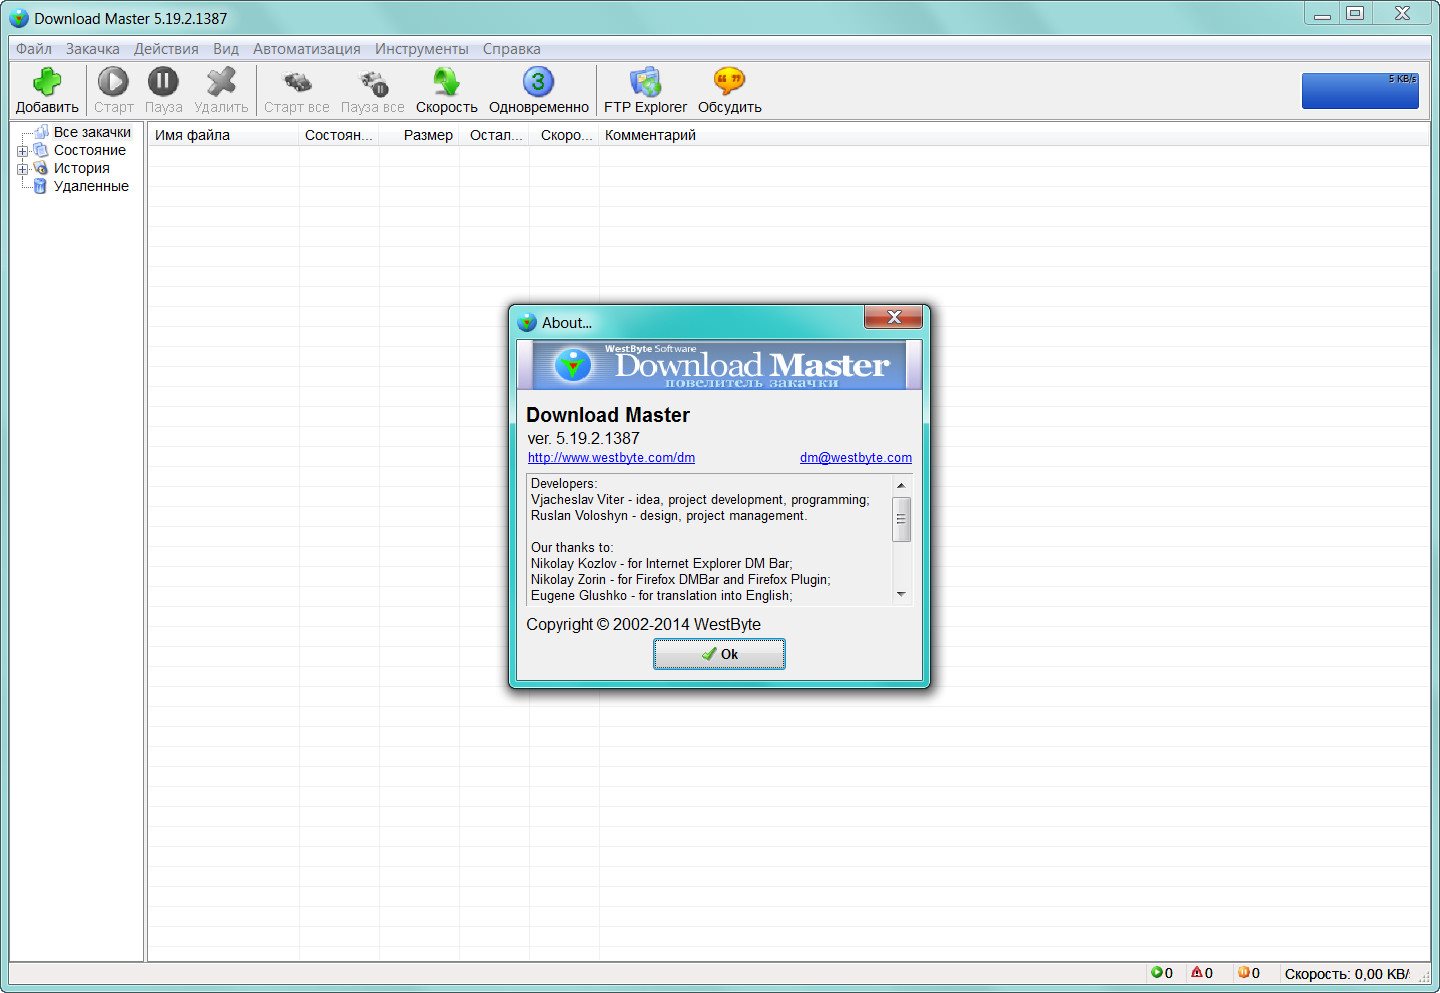The image size is (1440, 993).
Task: Open the Скорость speed selector
Action: 446,82
